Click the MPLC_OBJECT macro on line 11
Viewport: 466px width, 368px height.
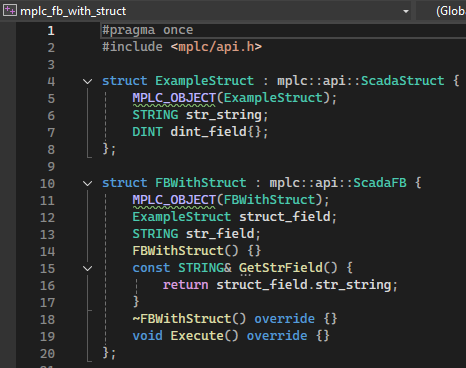174,200
